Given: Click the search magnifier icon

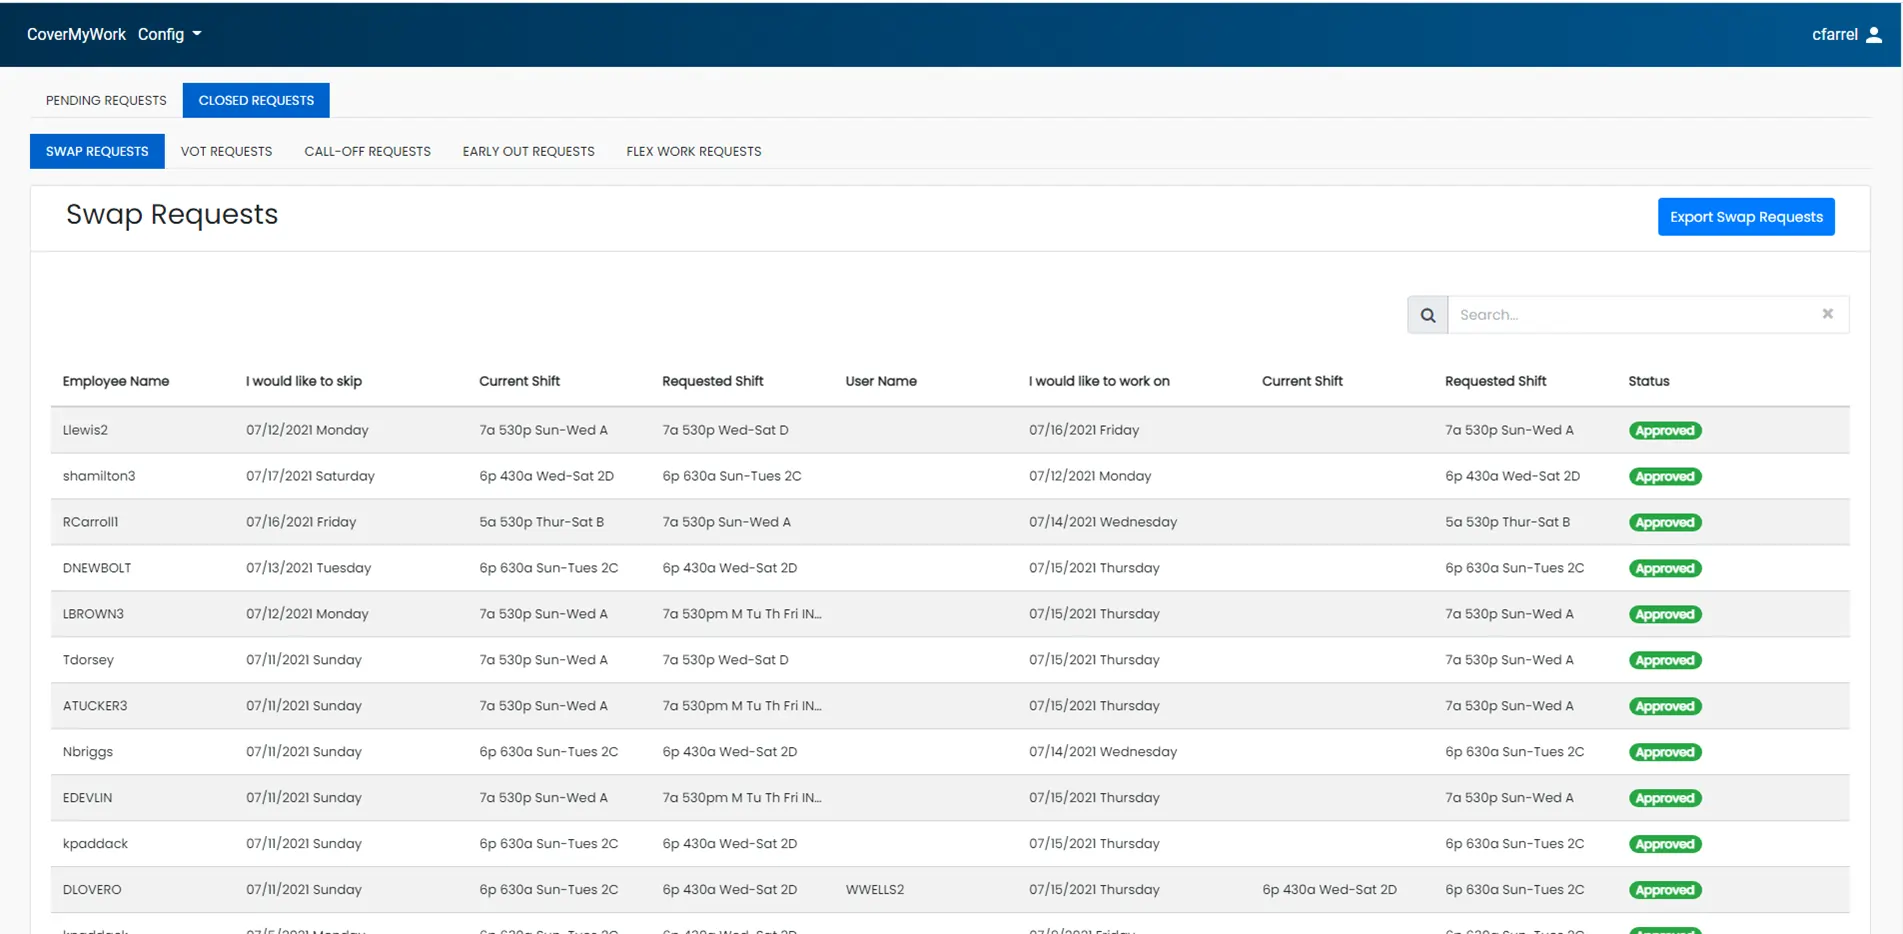Looking at the screenshot, I should [x=1427, y=315].
